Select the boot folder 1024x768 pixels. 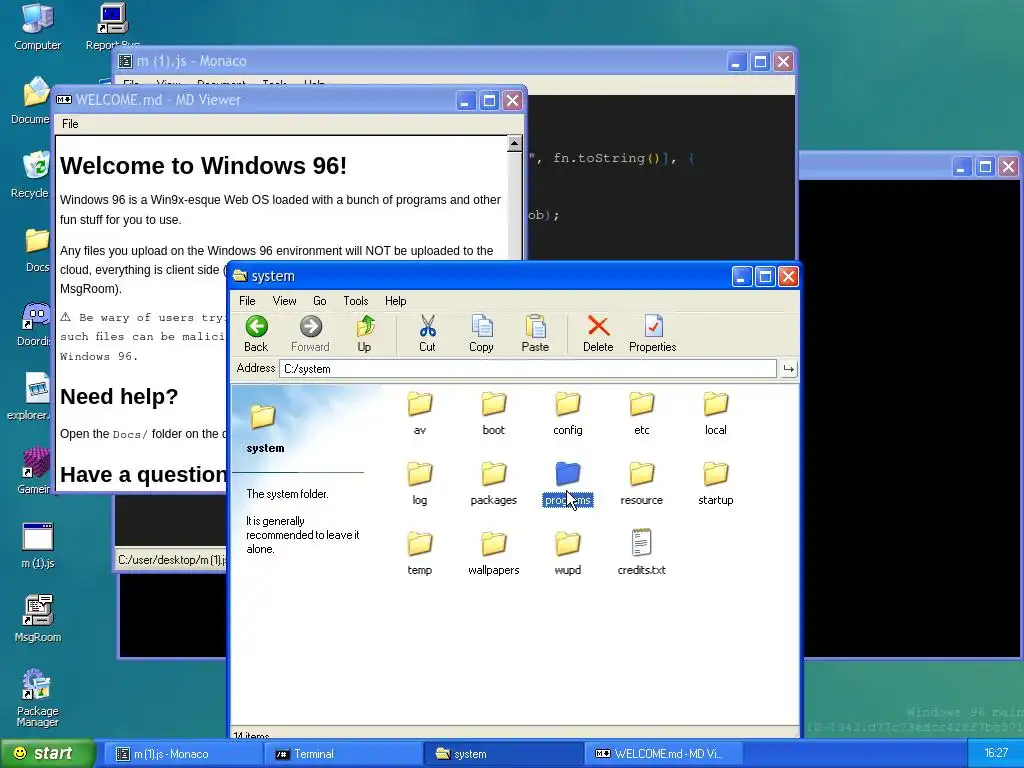click(494, 413)
